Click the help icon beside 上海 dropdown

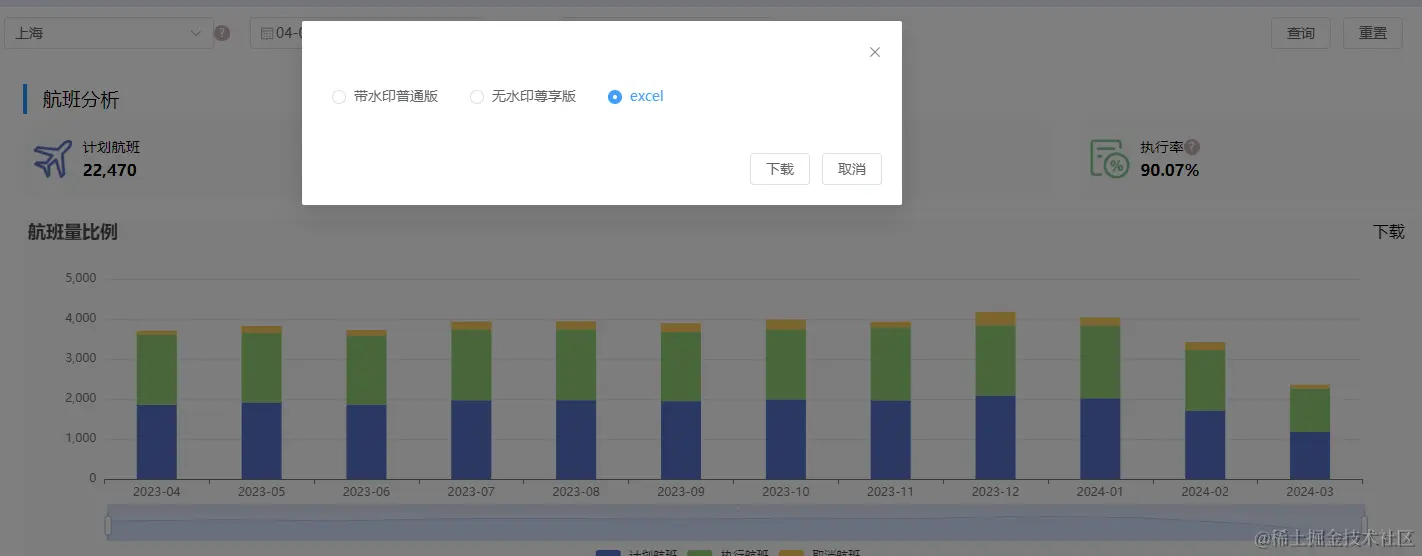click(222, 33)
